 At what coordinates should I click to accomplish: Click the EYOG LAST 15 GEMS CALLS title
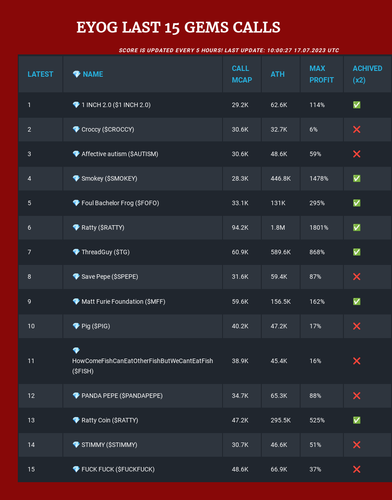pos(178,27)
